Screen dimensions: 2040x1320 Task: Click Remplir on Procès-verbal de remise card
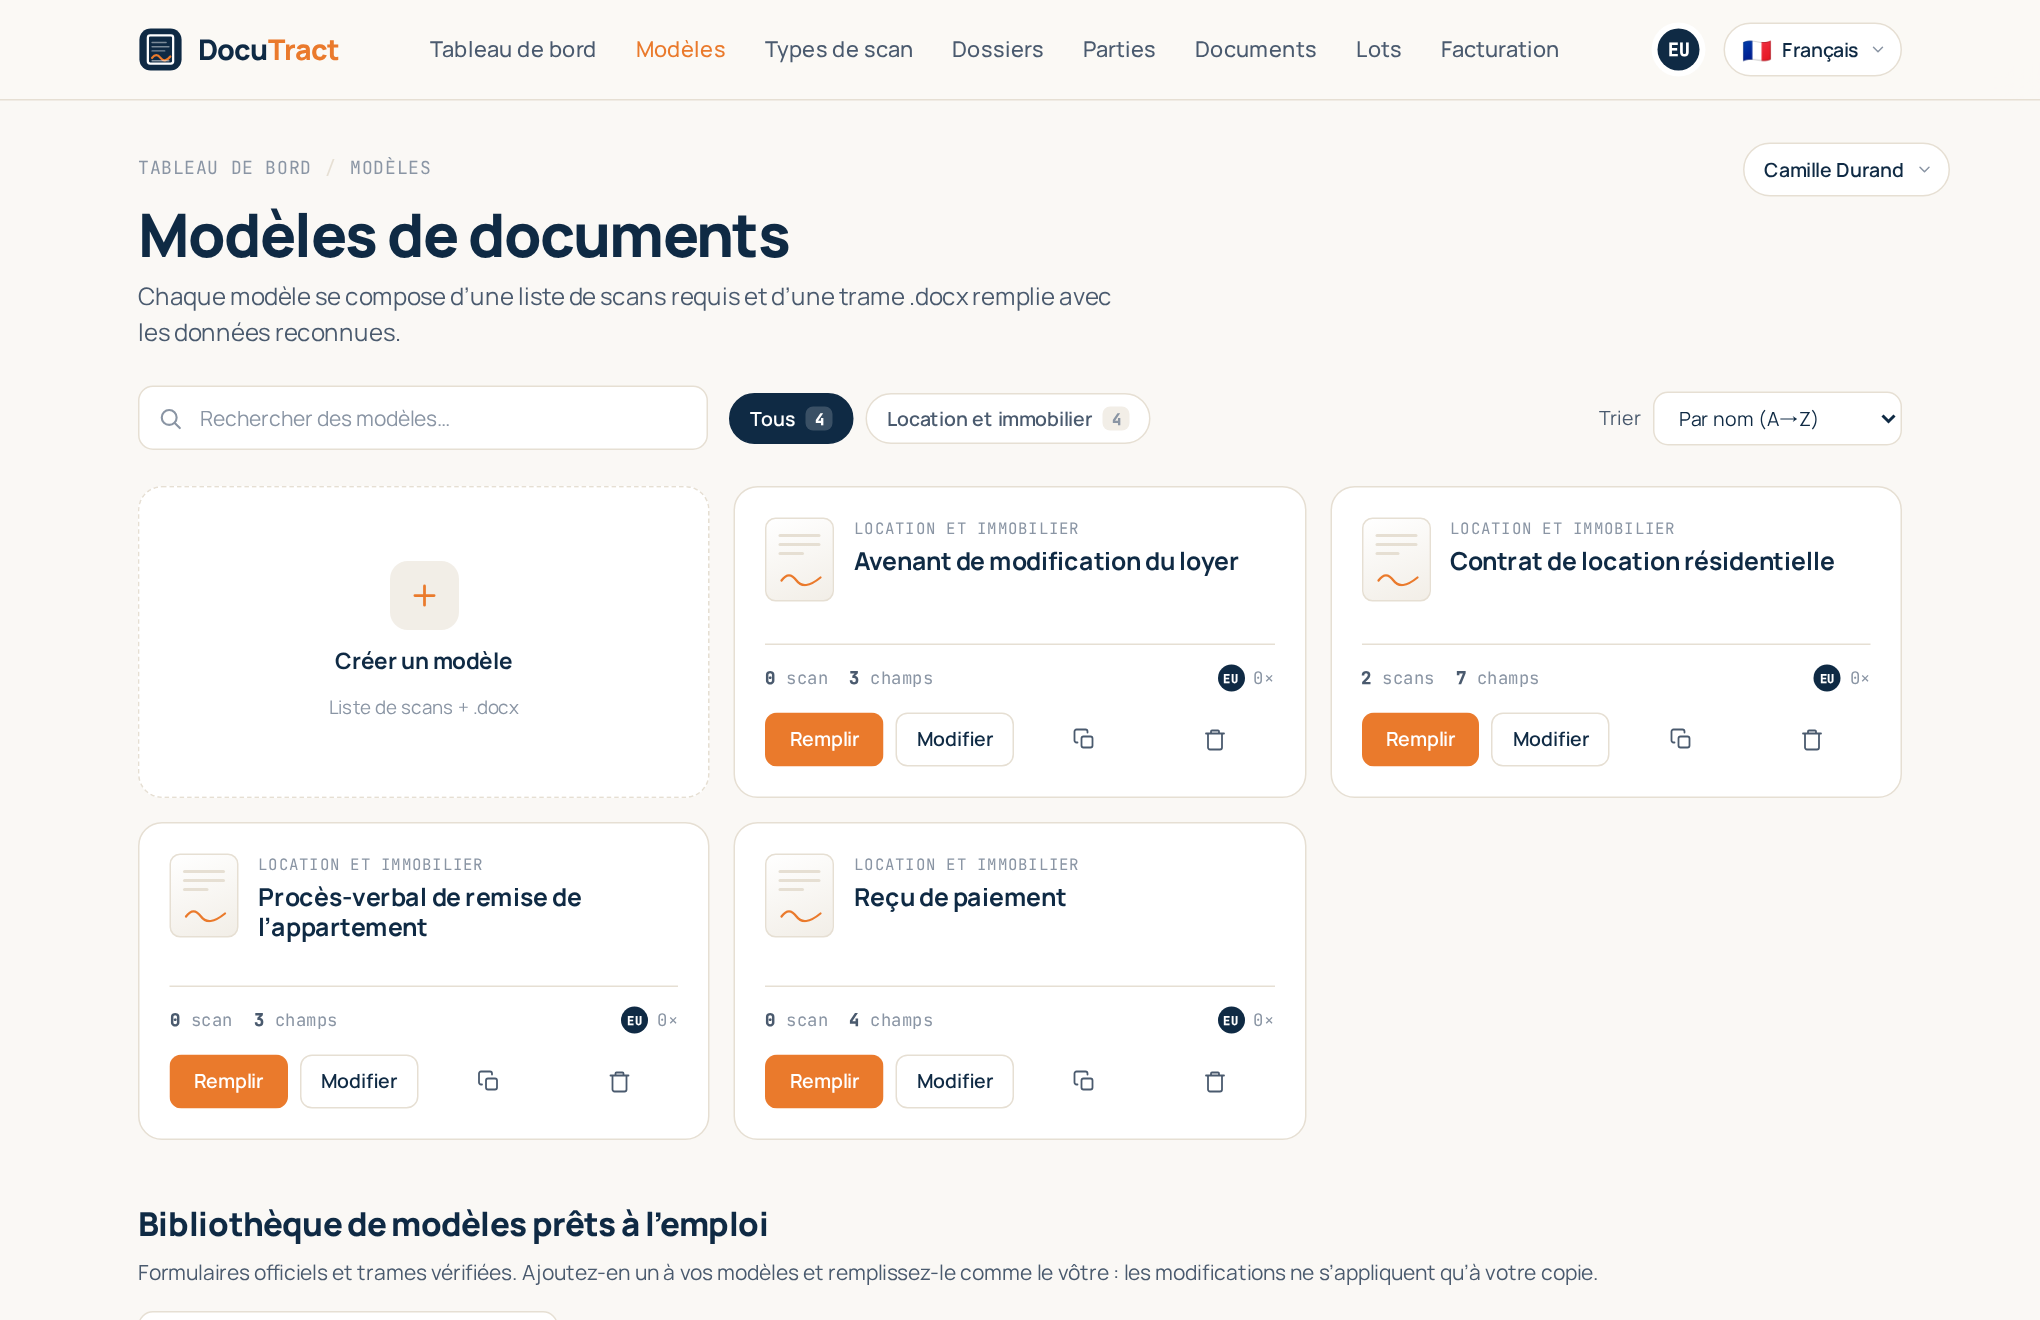pyautogui.click(x=228, y=1081)
